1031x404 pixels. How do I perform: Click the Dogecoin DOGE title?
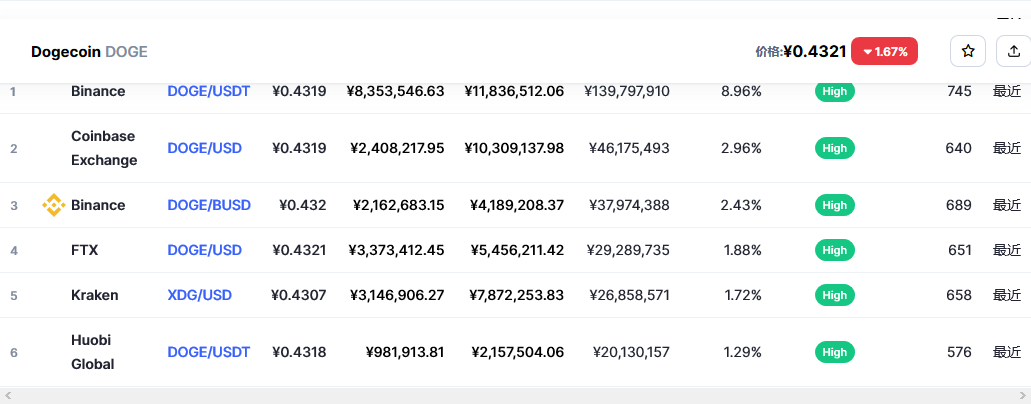coord(89,51)
